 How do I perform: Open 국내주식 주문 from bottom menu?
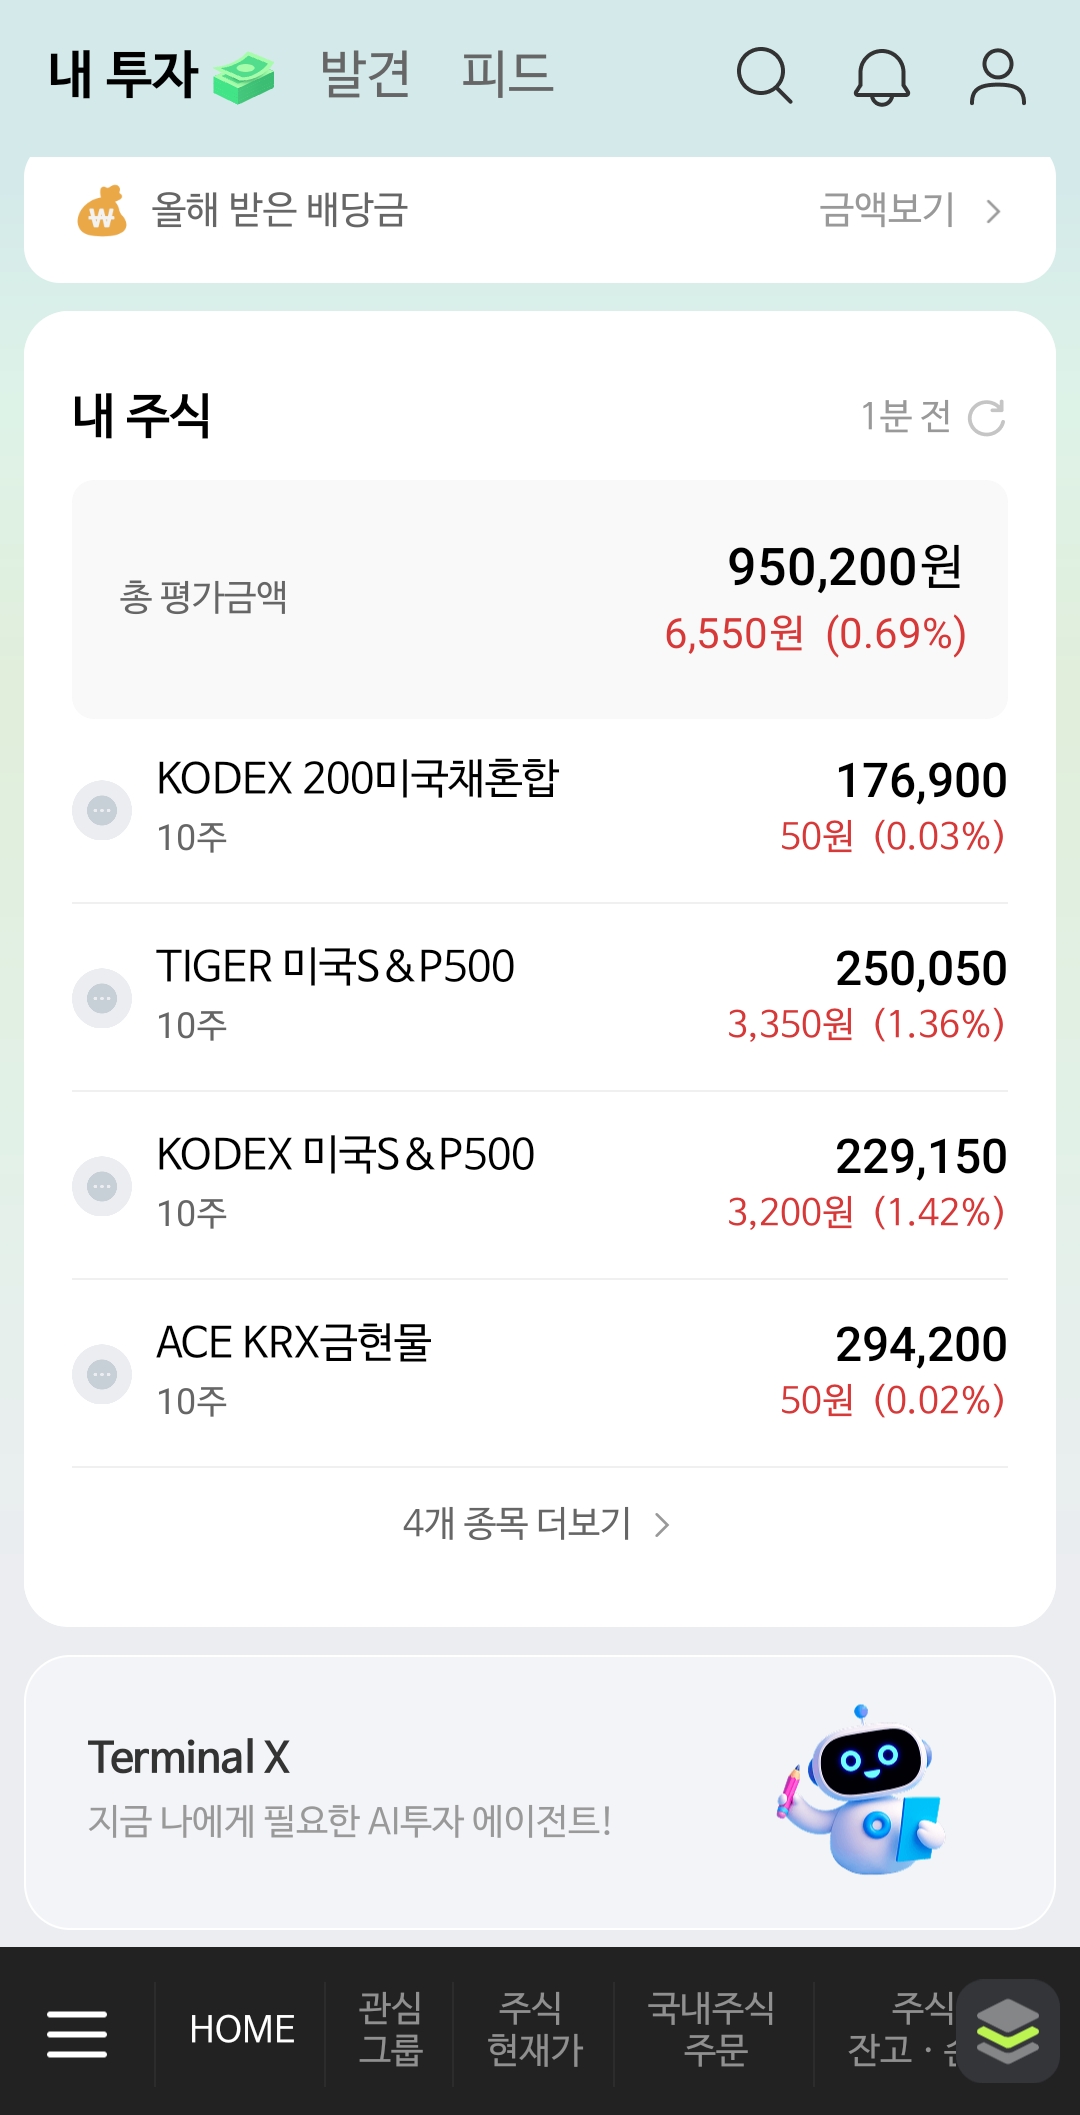[x=713, y=2029]
